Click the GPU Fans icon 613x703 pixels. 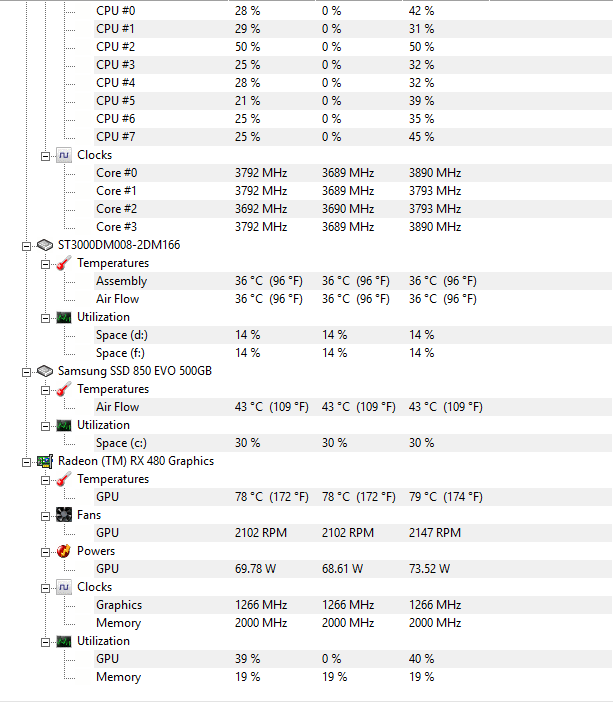coord(64,515)
